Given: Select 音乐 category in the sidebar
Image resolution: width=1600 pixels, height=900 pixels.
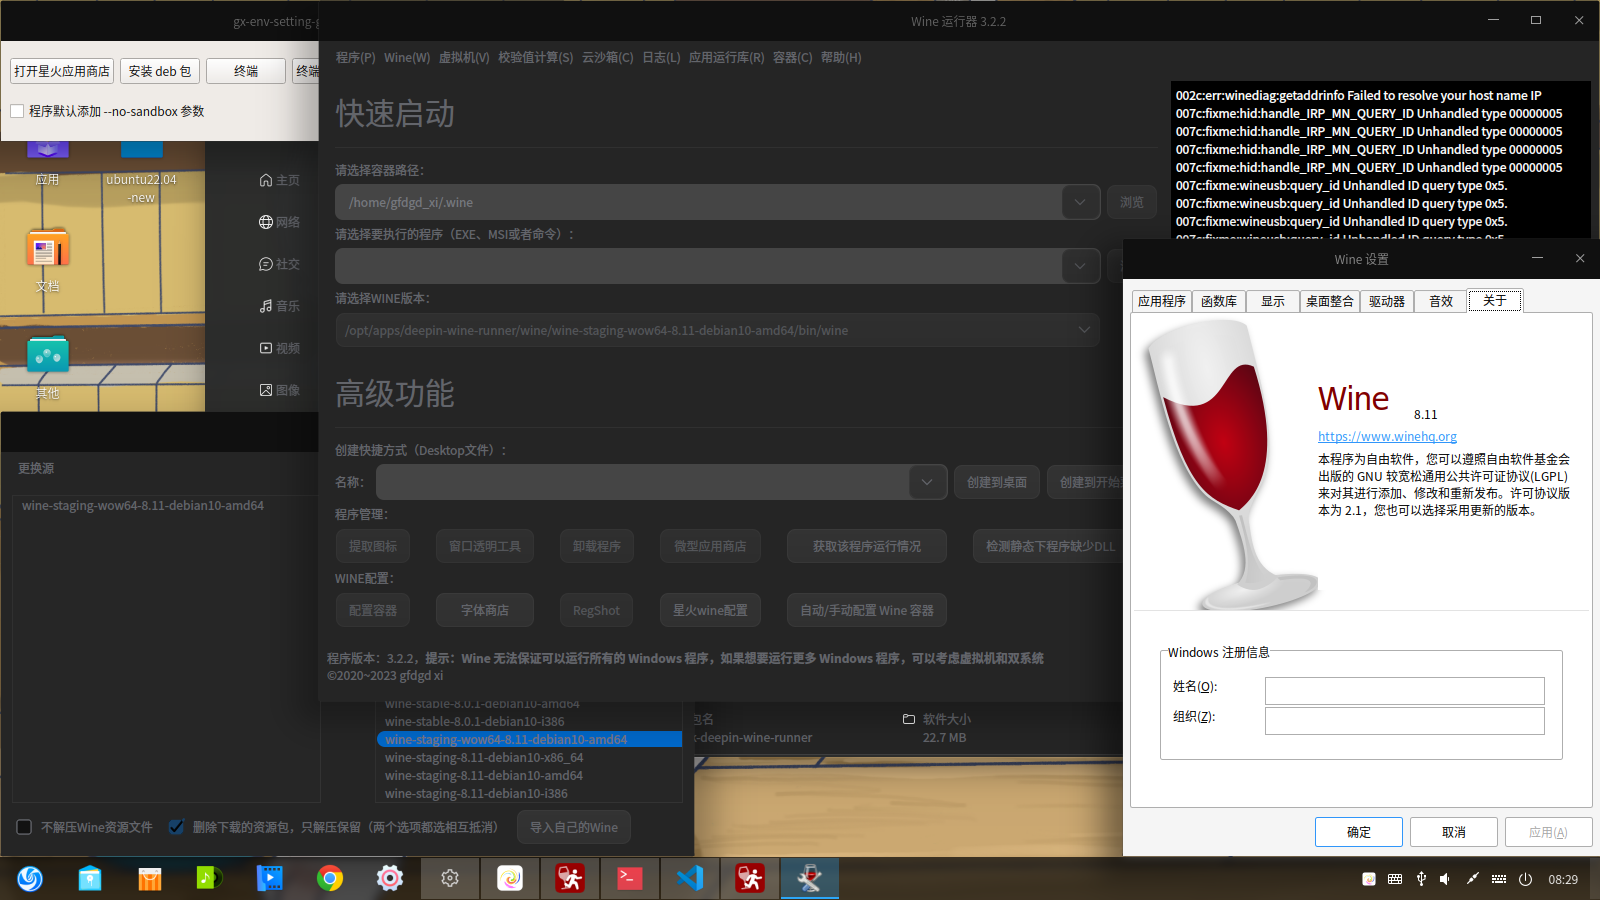Looking at the screenshot, I should pyautogui.click(x=279, y=306).
